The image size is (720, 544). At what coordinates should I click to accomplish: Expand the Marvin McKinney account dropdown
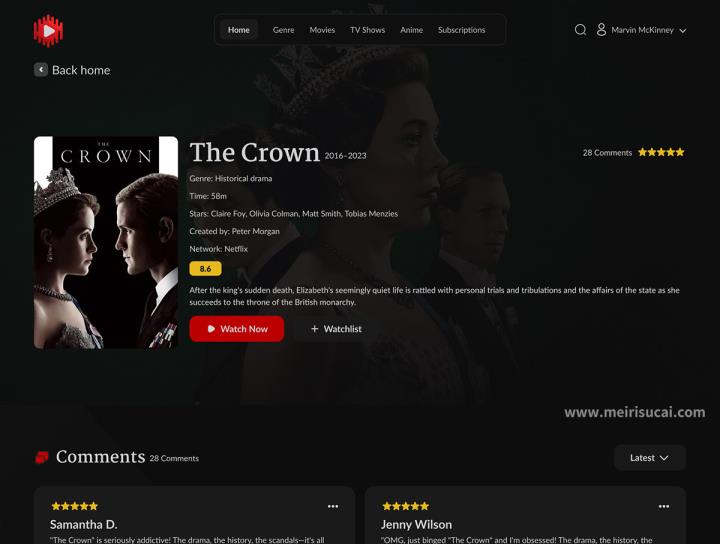(683, 31)
